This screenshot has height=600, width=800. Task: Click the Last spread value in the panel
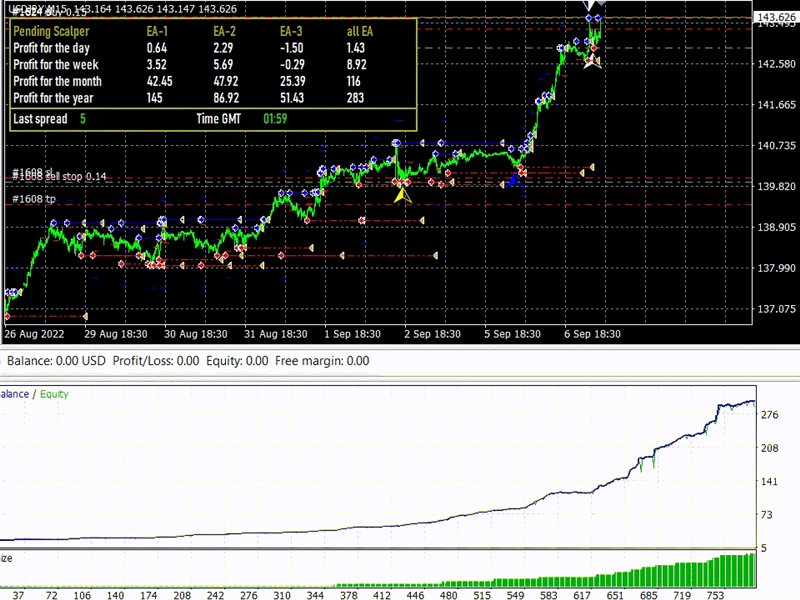83,119
